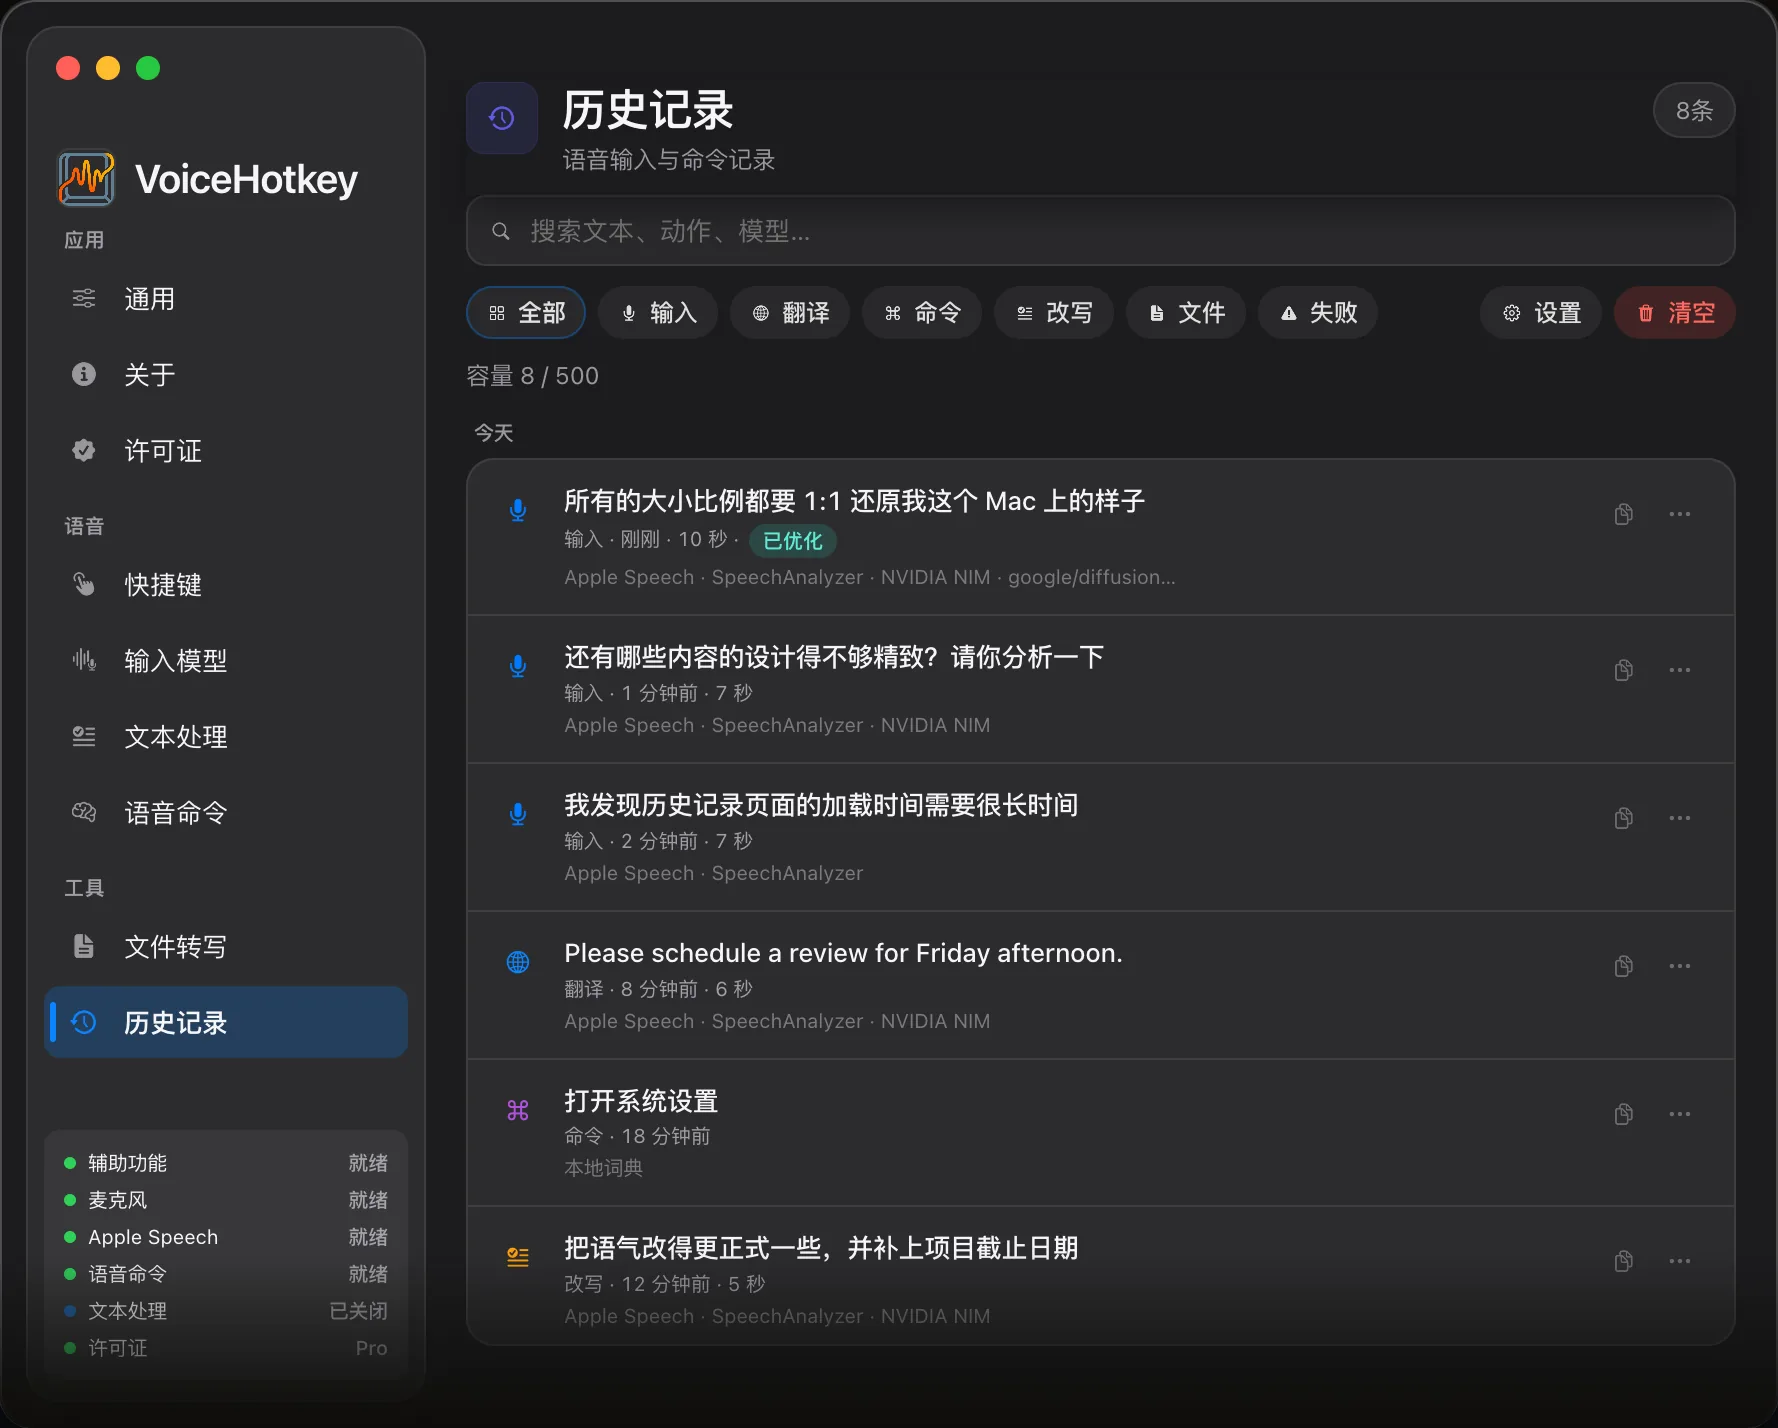Open more options for '还有哪些内容' record

pos(1680,670)
